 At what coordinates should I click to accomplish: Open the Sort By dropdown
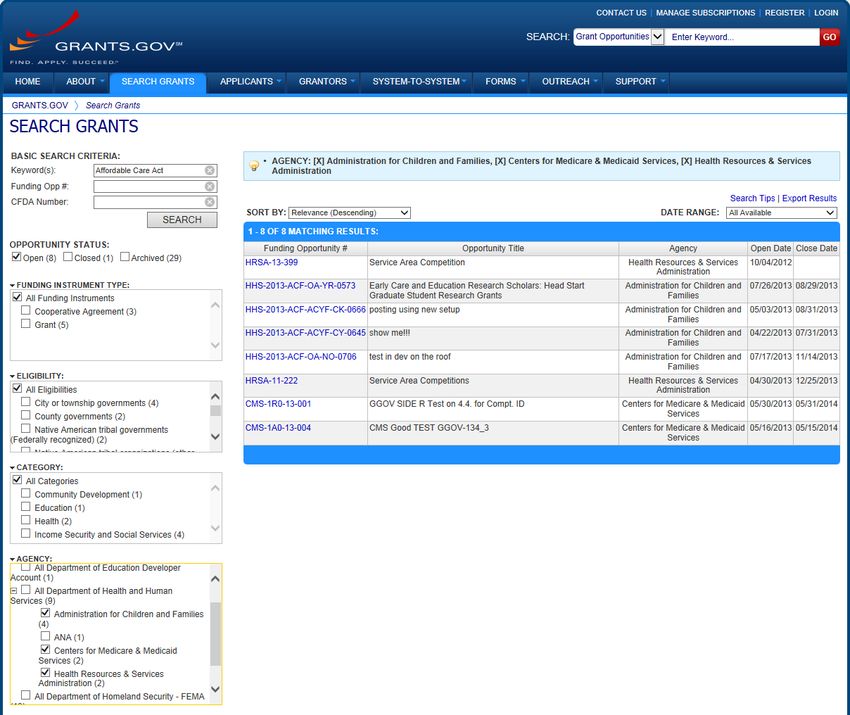[x=350, y=213]
